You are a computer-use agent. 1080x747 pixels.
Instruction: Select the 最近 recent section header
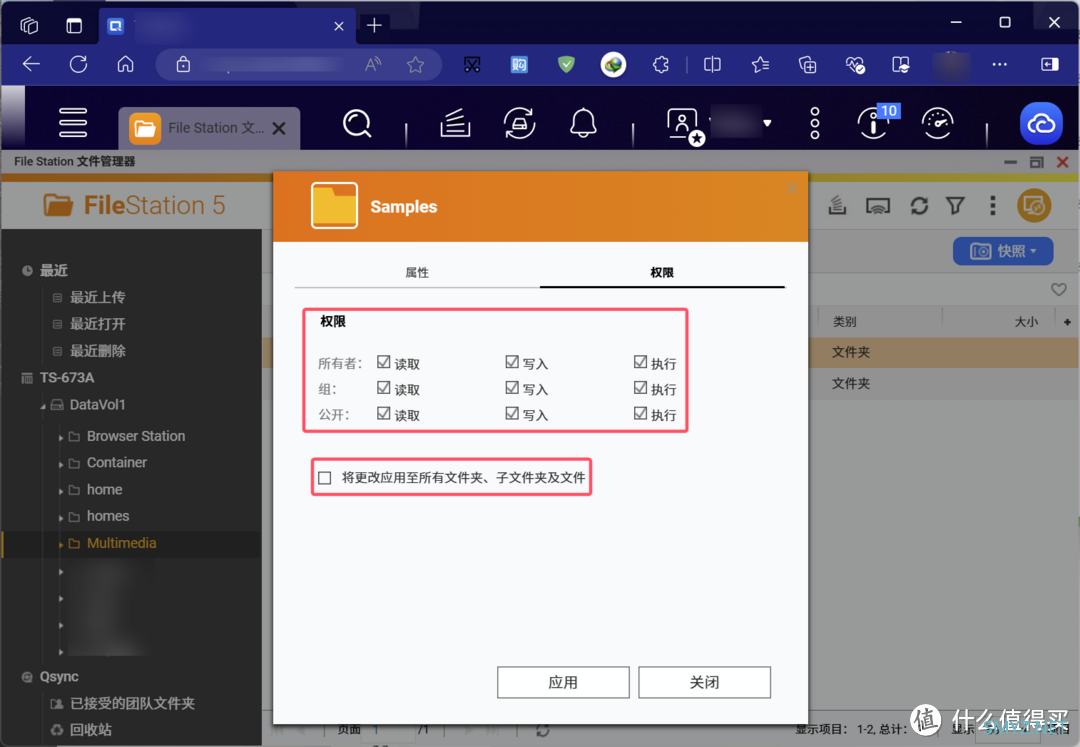click(53, 271)
